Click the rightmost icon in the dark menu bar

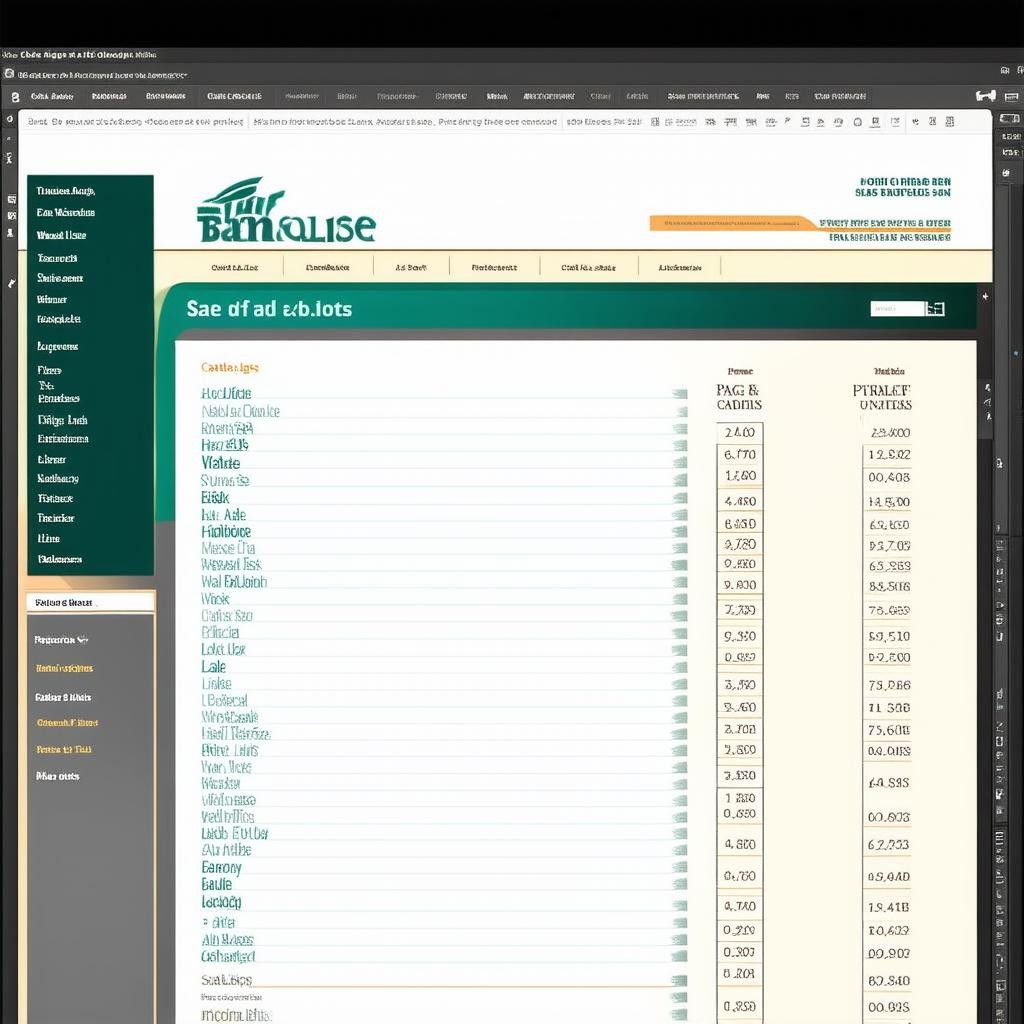click(986, 96)
